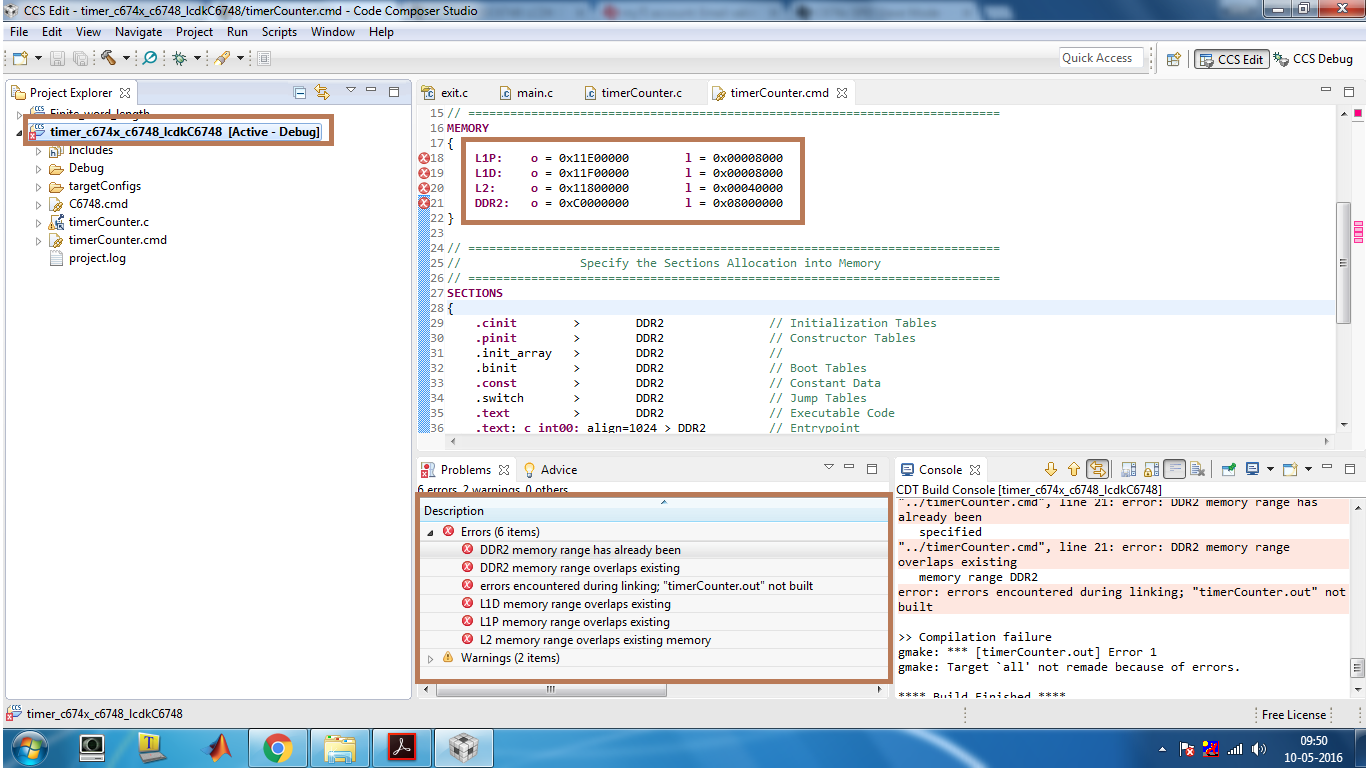1366x768 pixels.
Task: Toggle Link with Editor in Project Explorer
Action: click(x=322, y=92)
